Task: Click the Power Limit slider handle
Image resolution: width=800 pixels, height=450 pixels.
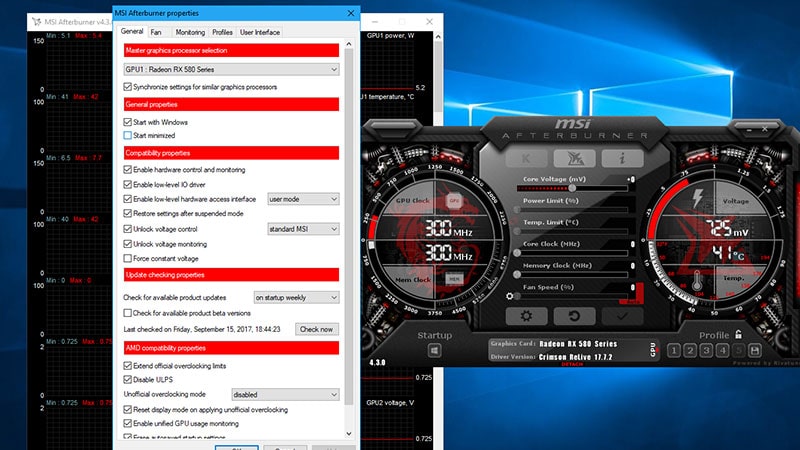Action: tap(517, 210)
